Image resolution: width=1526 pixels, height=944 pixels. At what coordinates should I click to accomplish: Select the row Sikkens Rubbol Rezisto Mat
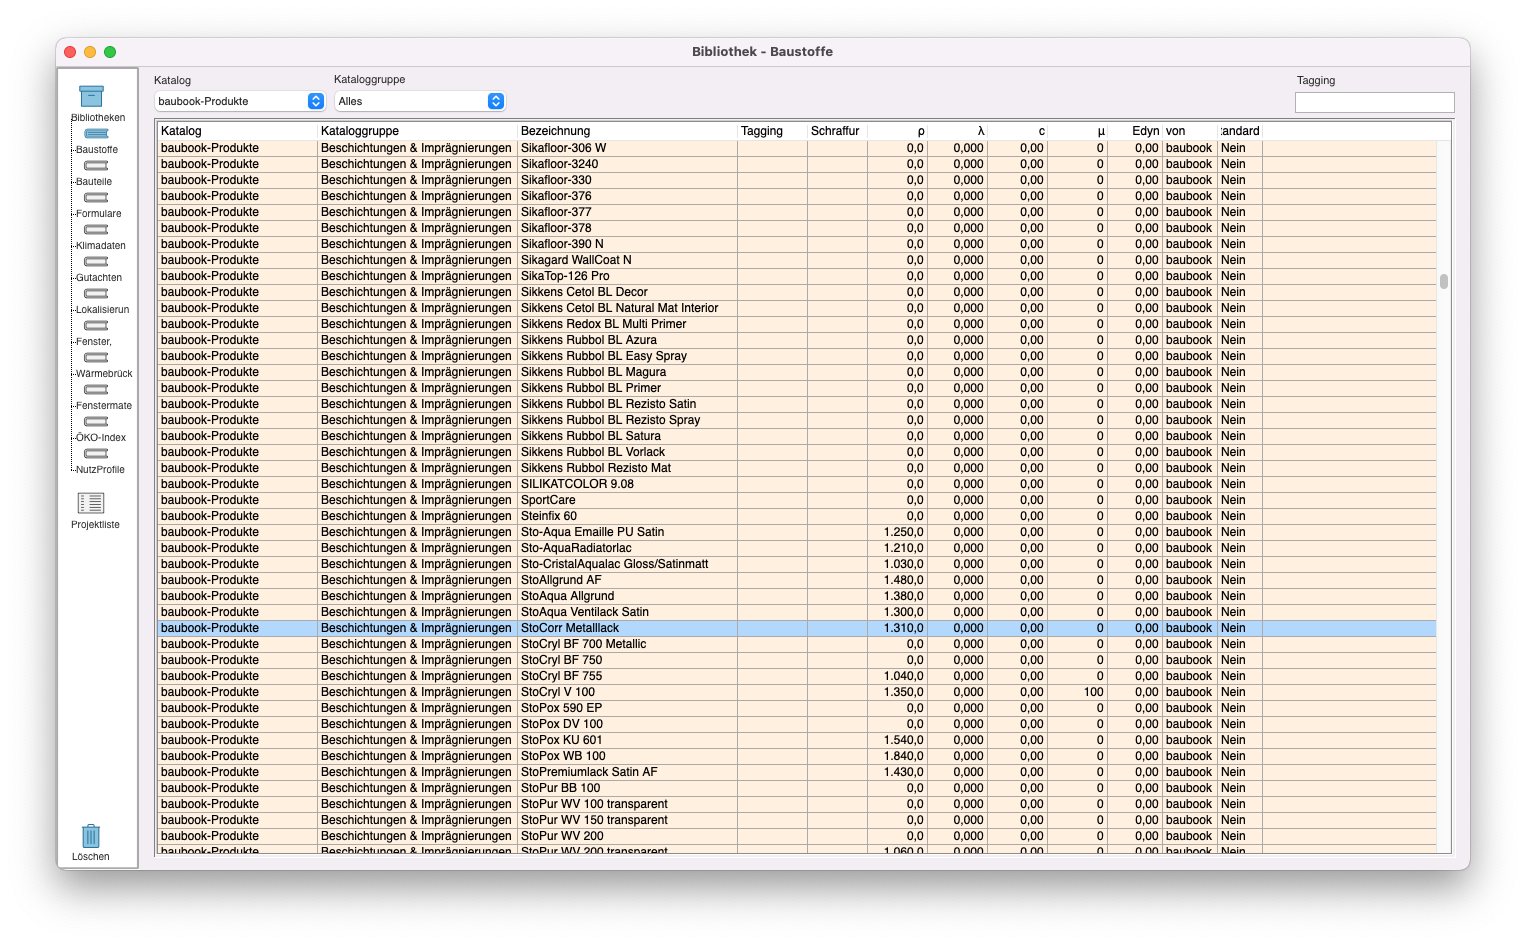797,468
